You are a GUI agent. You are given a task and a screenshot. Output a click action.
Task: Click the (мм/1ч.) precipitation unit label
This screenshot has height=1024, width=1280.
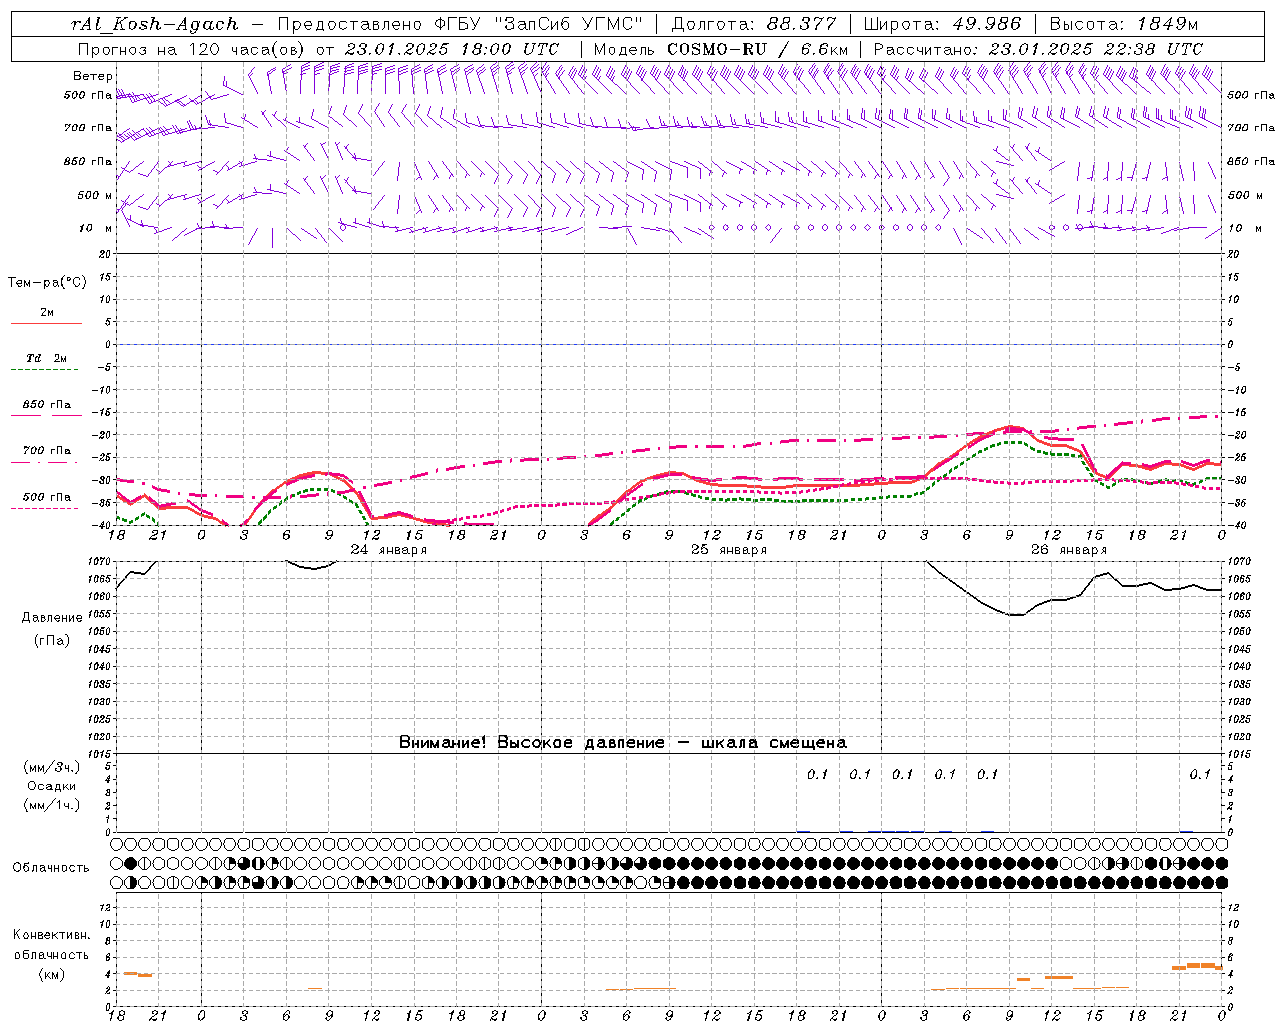pos(52,805)
